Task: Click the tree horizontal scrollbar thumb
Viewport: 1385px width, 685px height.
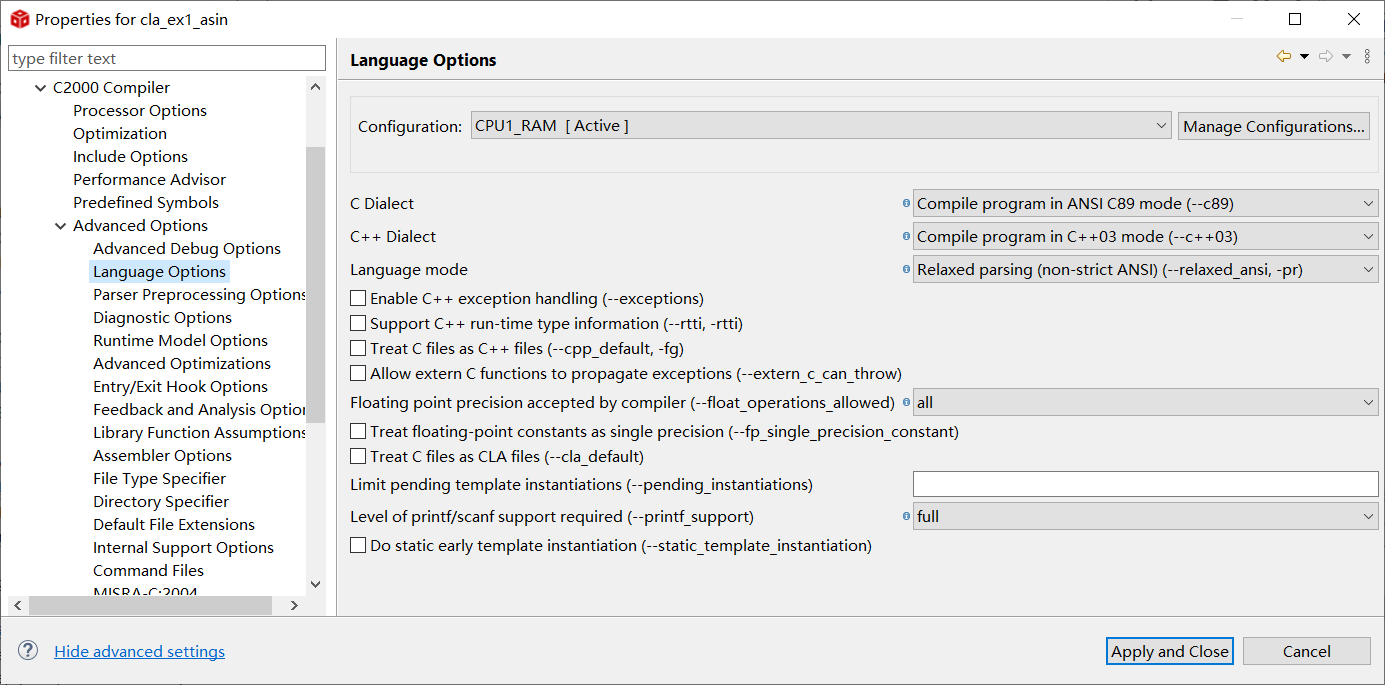Action: [x=150, y=605]
